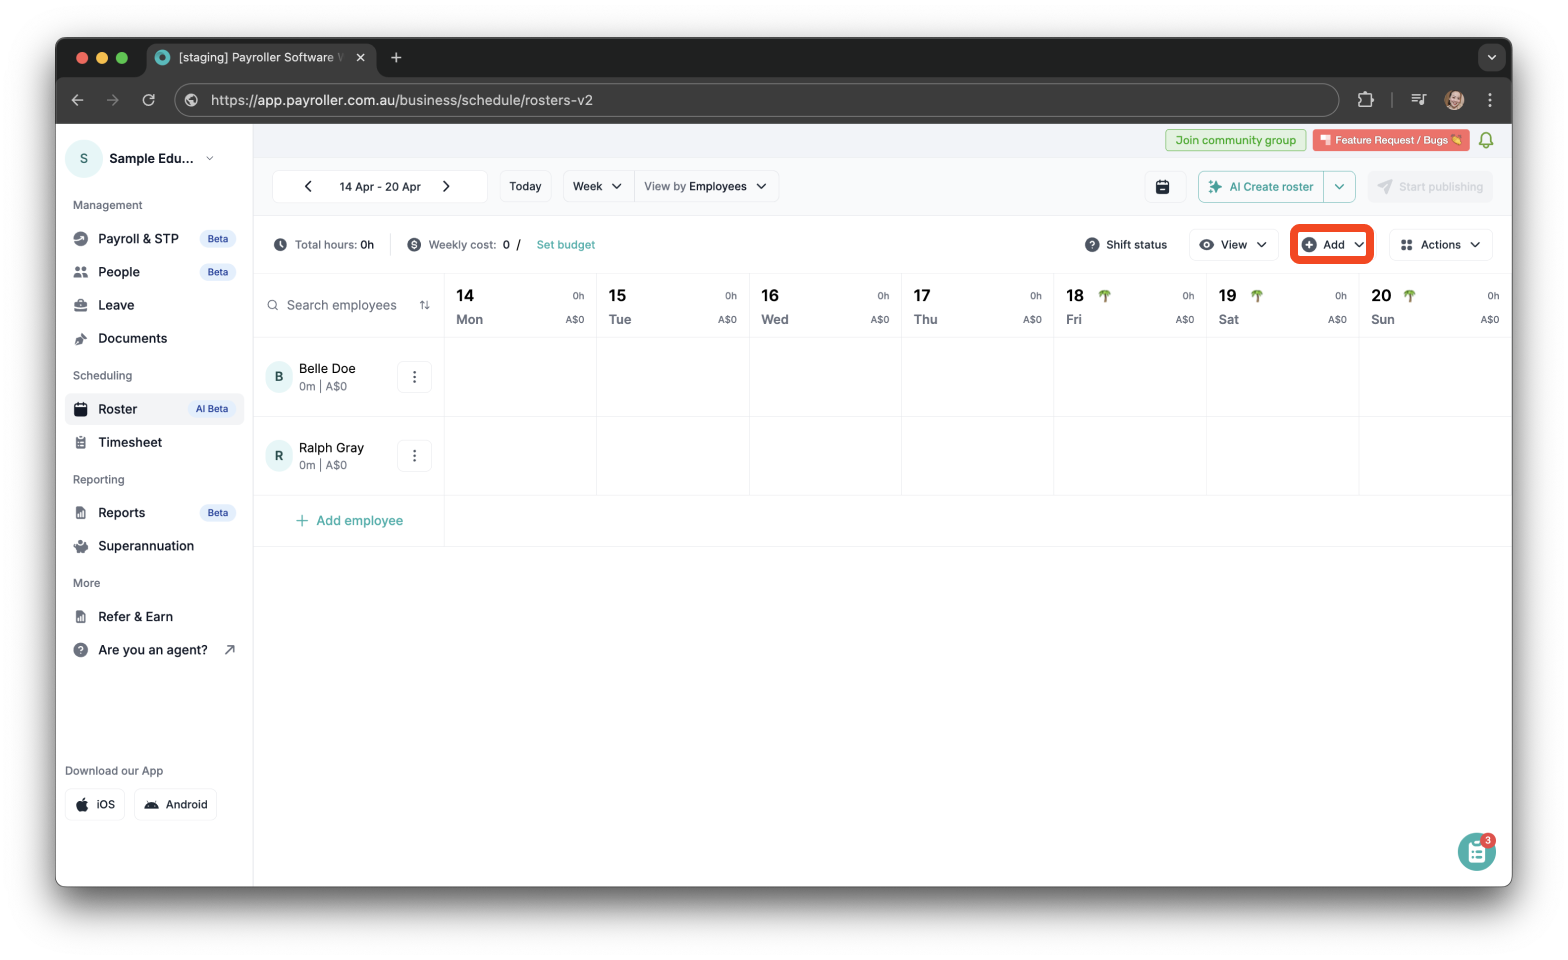The height and width of the screenshot is (960, 1568).
Task: Go to previous week arrow
Action: 308,187
